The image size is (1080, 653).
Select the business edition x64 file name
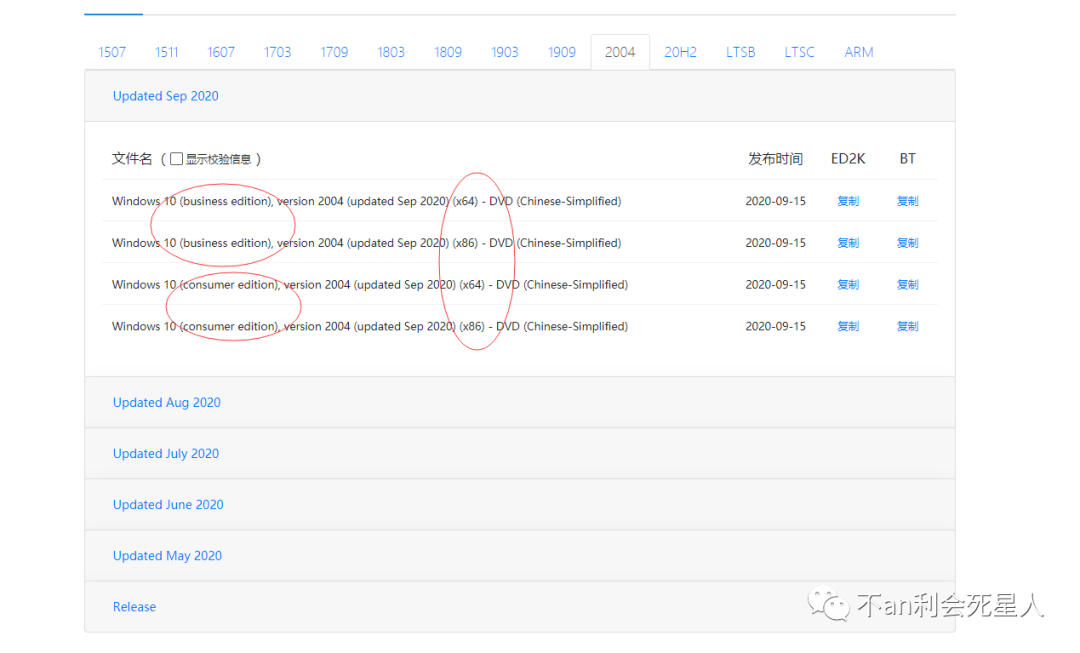coord(366,201)
